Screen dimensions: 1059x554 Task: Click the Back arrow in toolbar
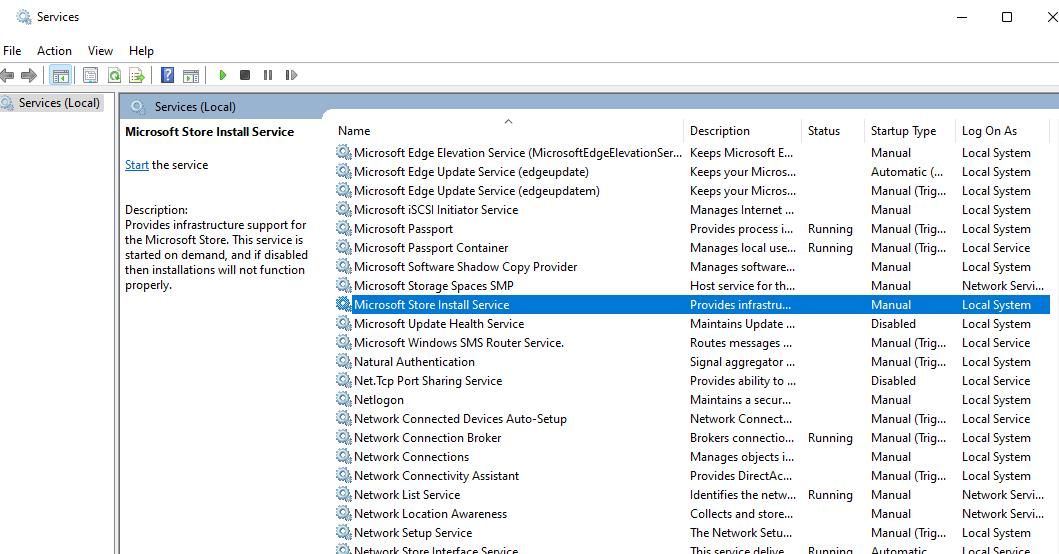(7, 75)
